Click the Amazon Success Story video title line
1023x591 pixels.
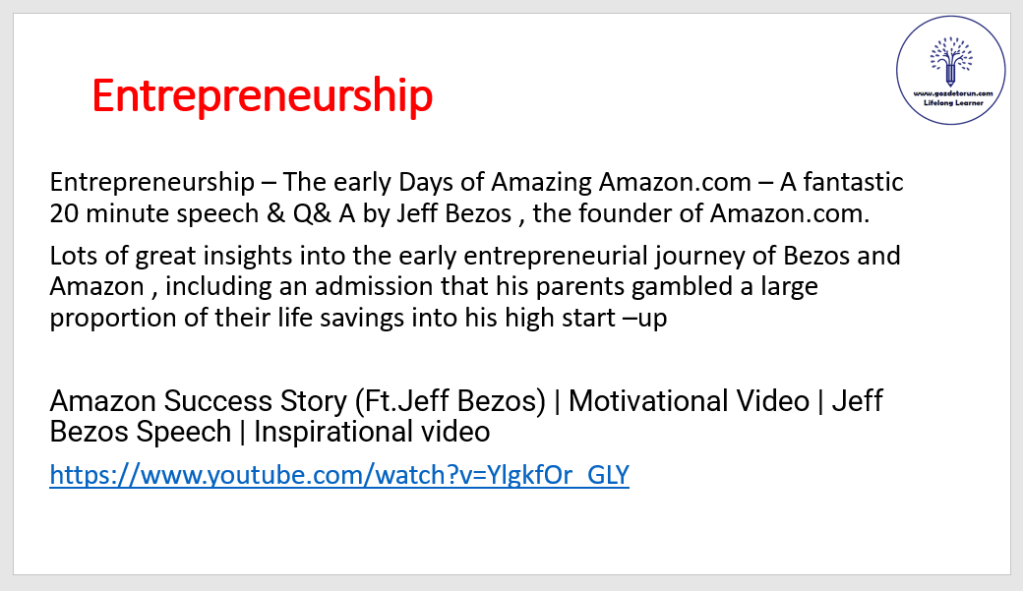coord(466,416)
